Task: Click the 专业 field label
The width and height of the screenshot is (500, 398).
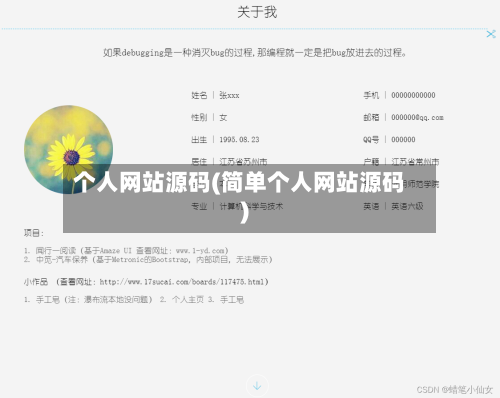Action: 199,206
